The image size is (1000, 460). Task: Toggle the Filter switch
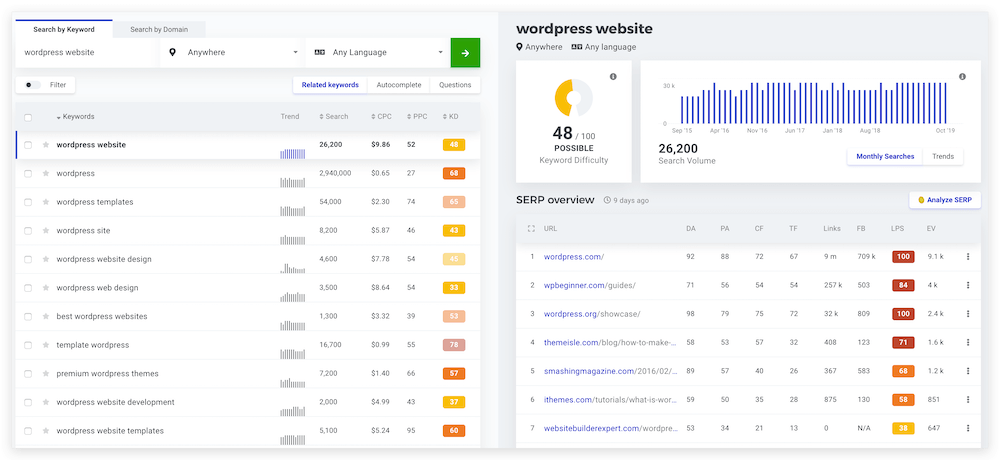tap(33, 85)
